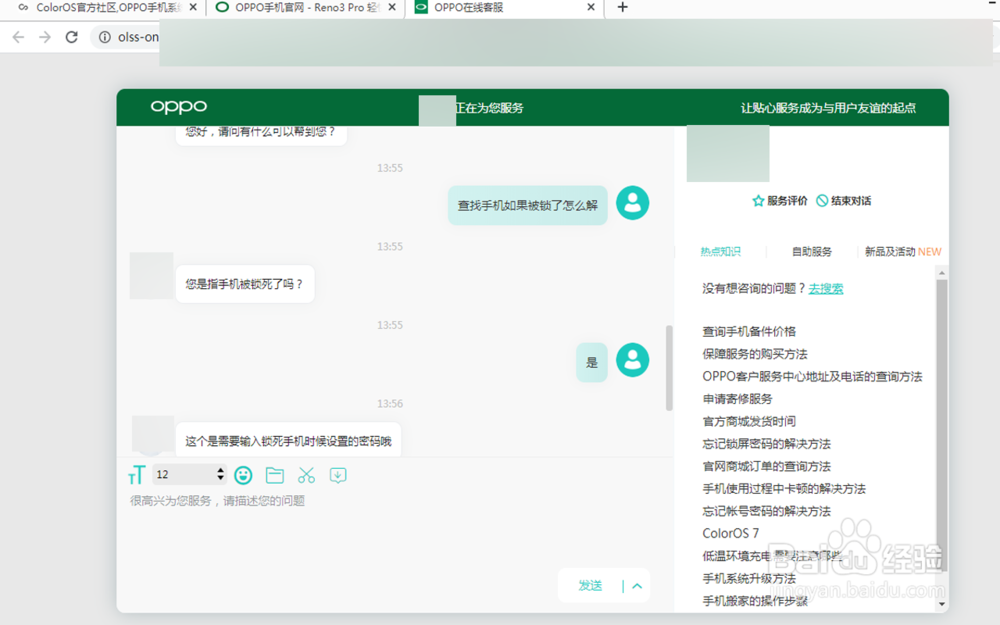
Task: Open 忘记锁屏密码的解决方法 topic
Action: [767, 444]
